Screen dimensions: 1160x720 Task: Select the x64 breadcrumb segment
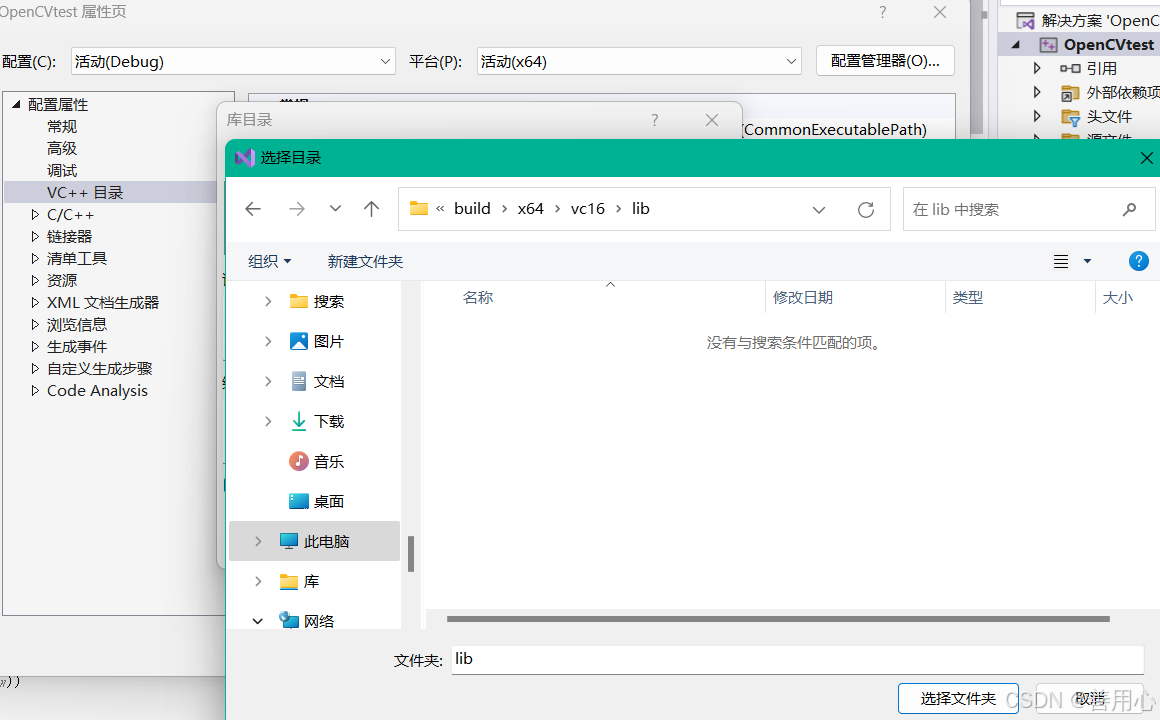[530, 209]
